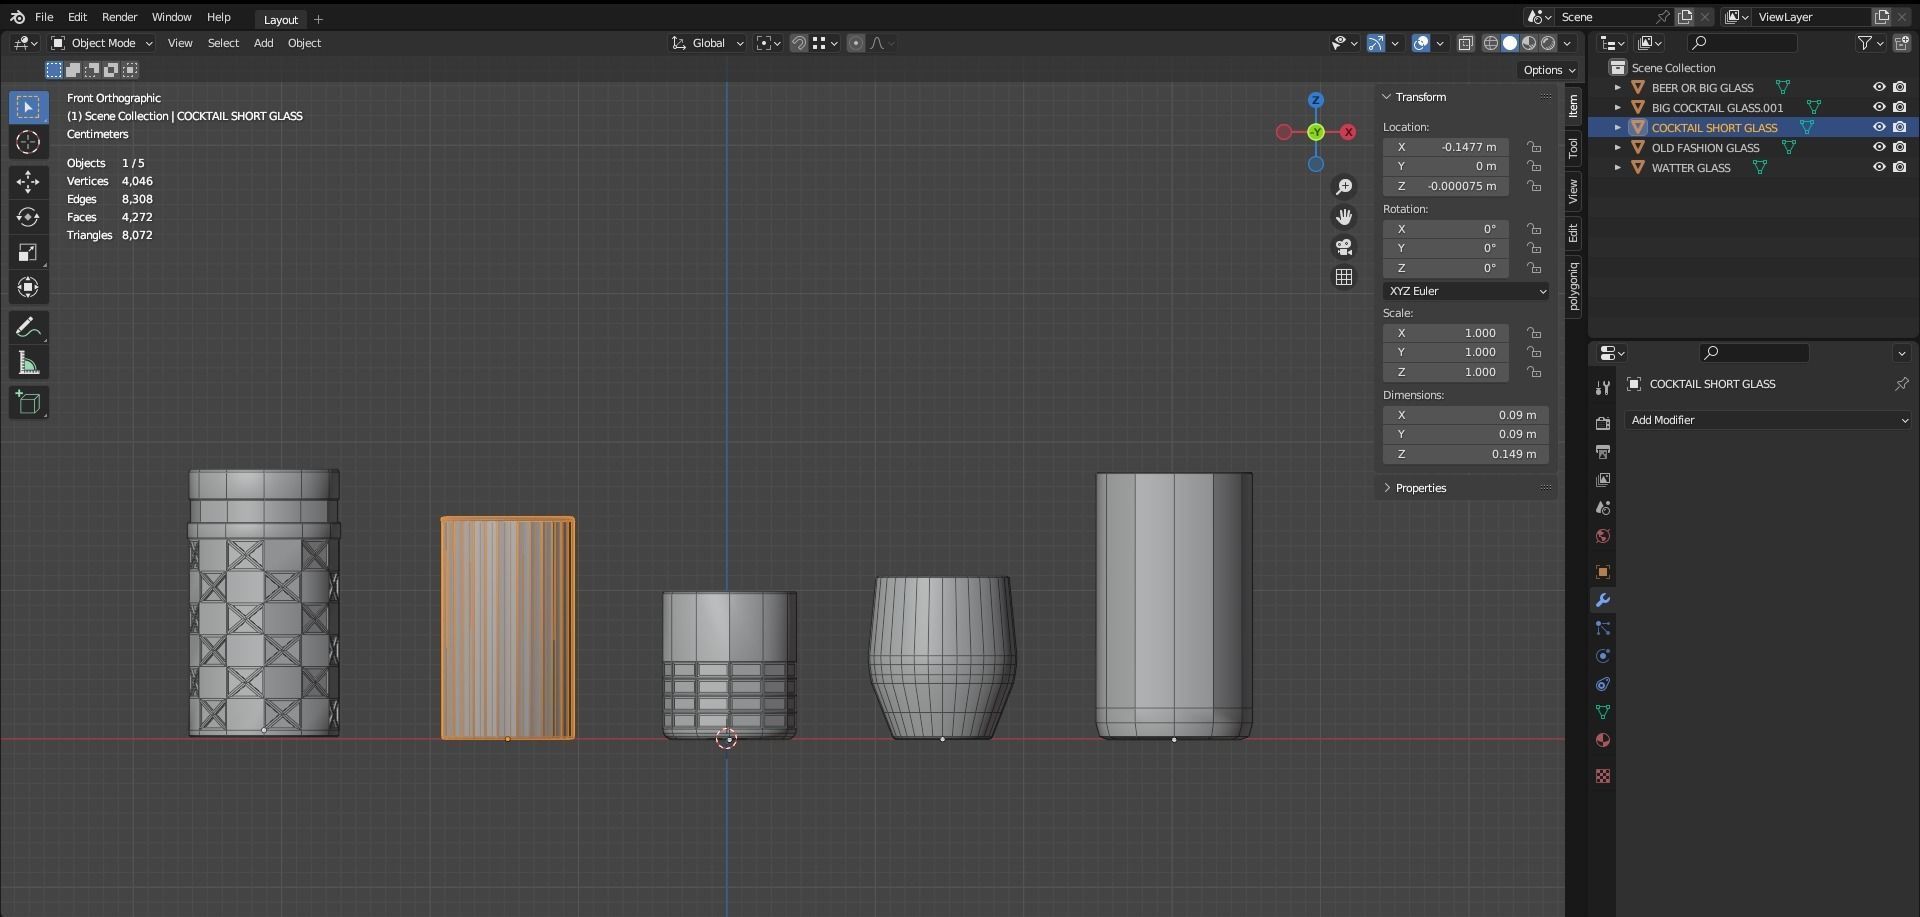Expand the BIG COCKTAIL GLASS.001 tree item

pyautogui.click(x=1617, y=108)
